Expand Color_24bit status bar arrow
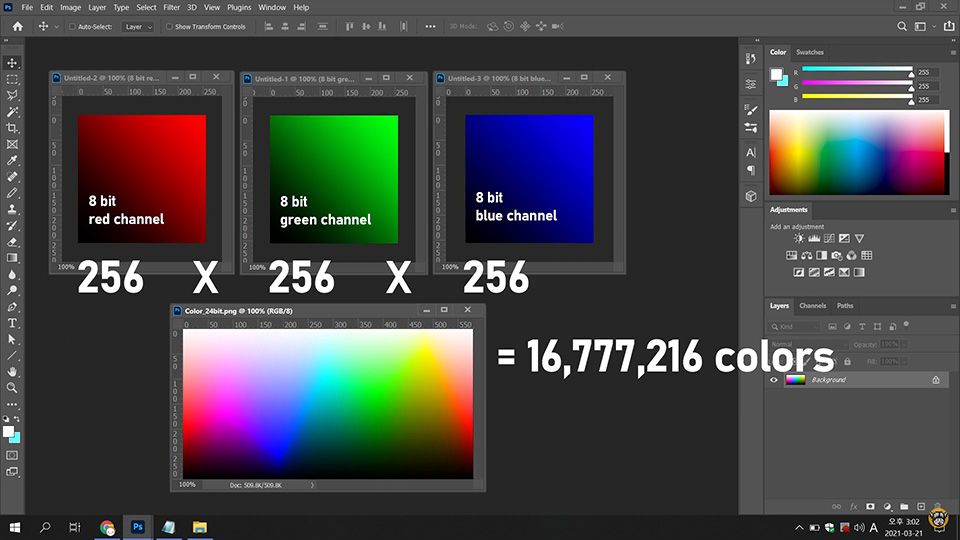The image size is (960, 540). 312,485
